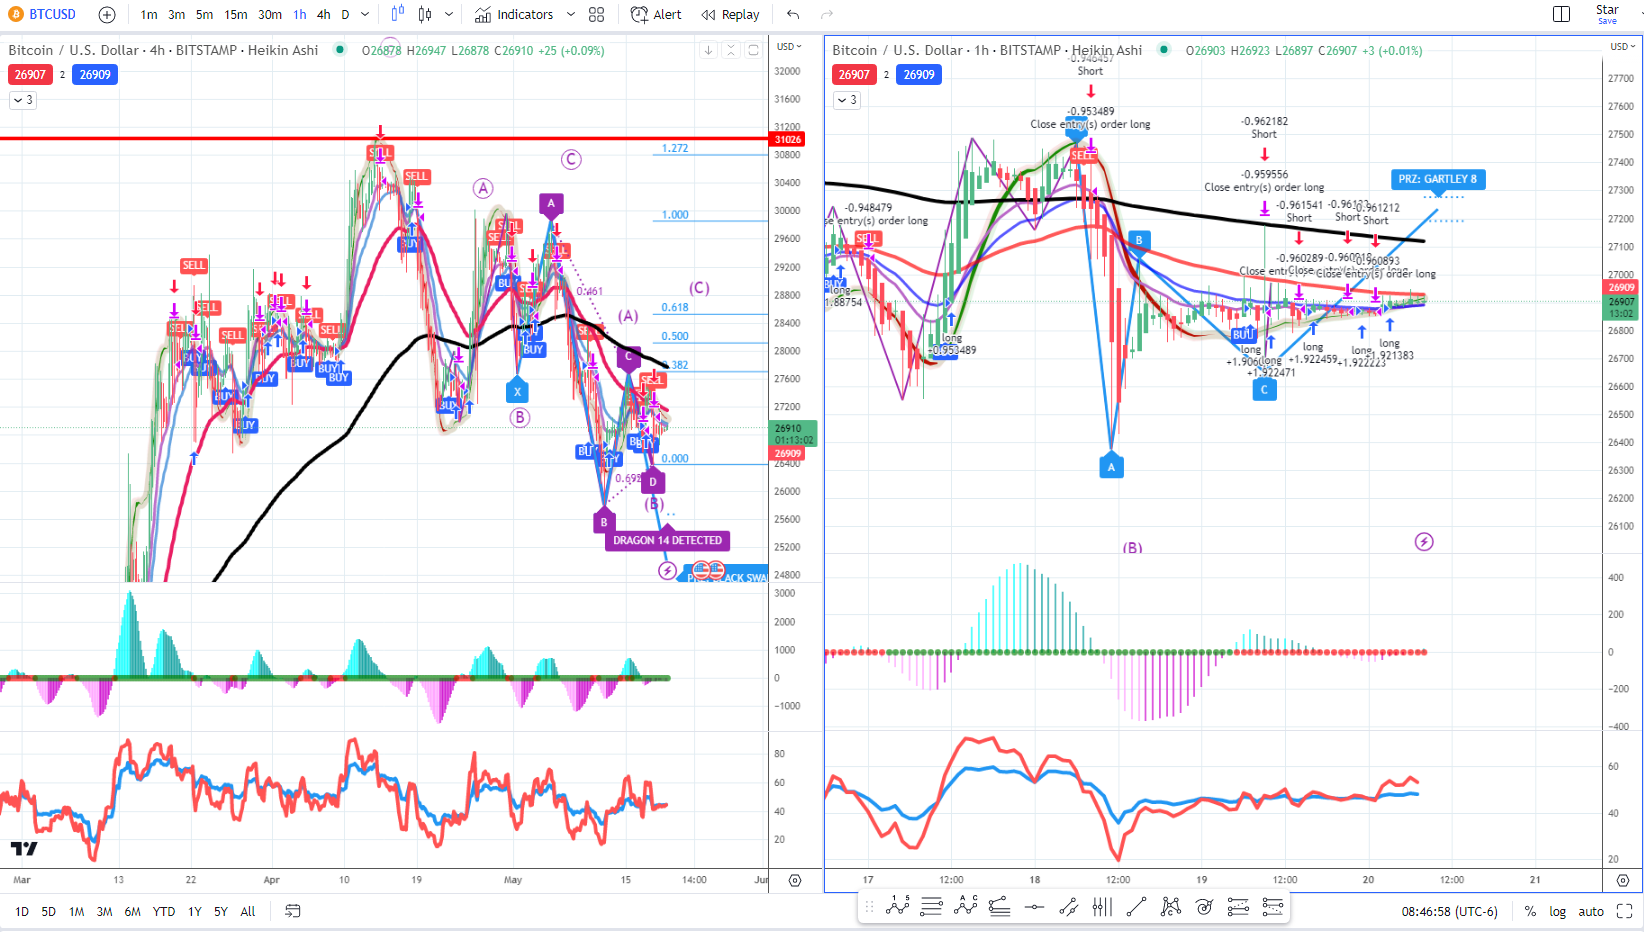Expand the chart type dropdown arrow

click(x=449, y=14)
